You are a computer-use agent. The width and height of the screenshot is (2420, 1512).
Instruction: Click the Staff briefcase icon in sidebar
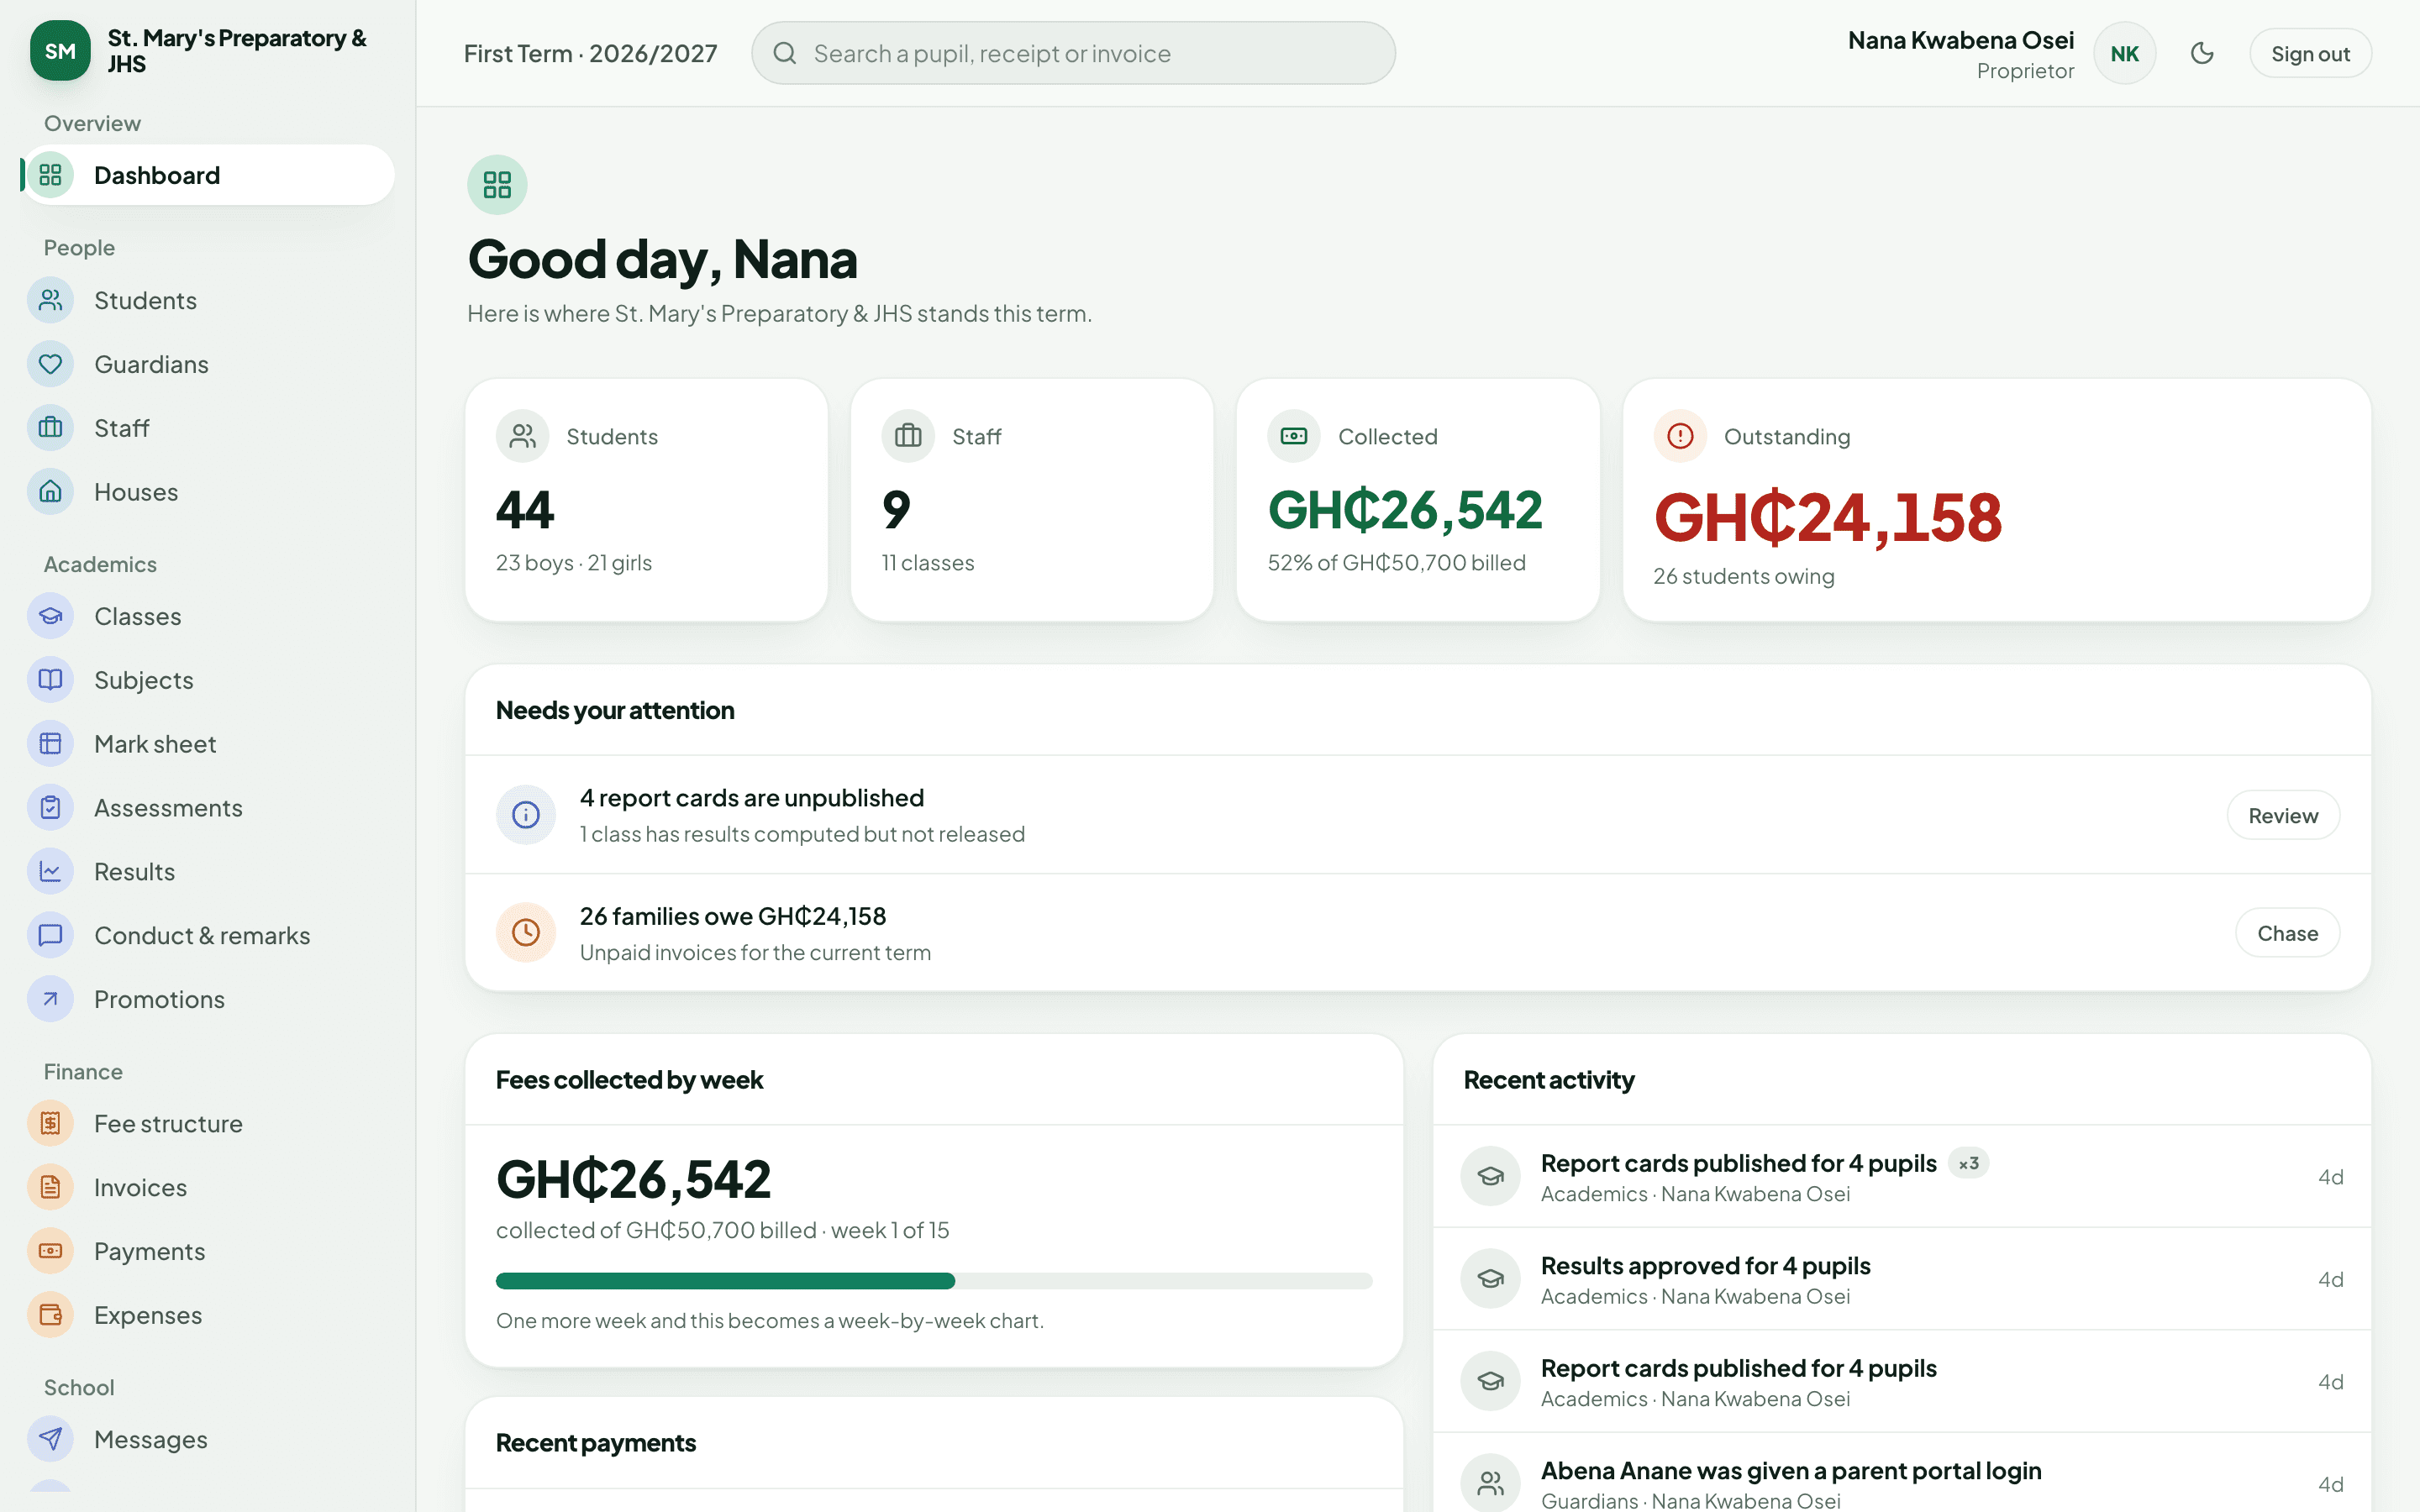point(50,428)
